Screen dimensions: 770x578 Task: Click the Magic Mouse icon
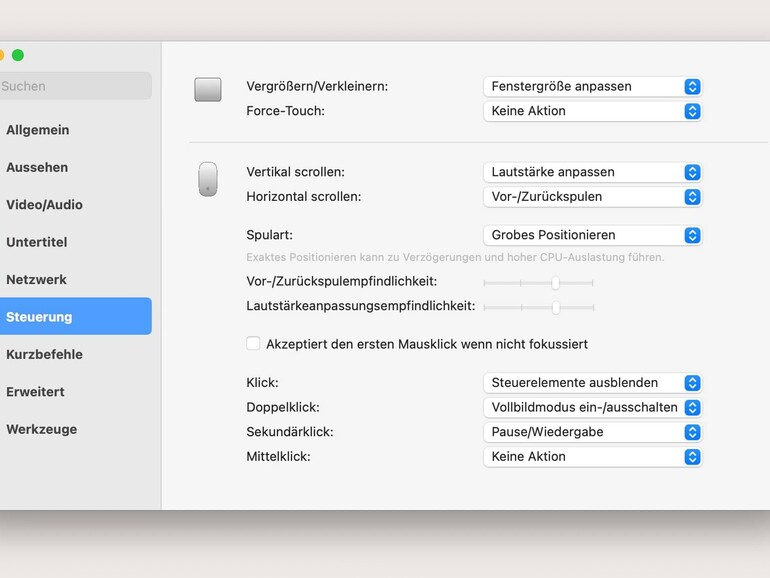tap(207, 179)
